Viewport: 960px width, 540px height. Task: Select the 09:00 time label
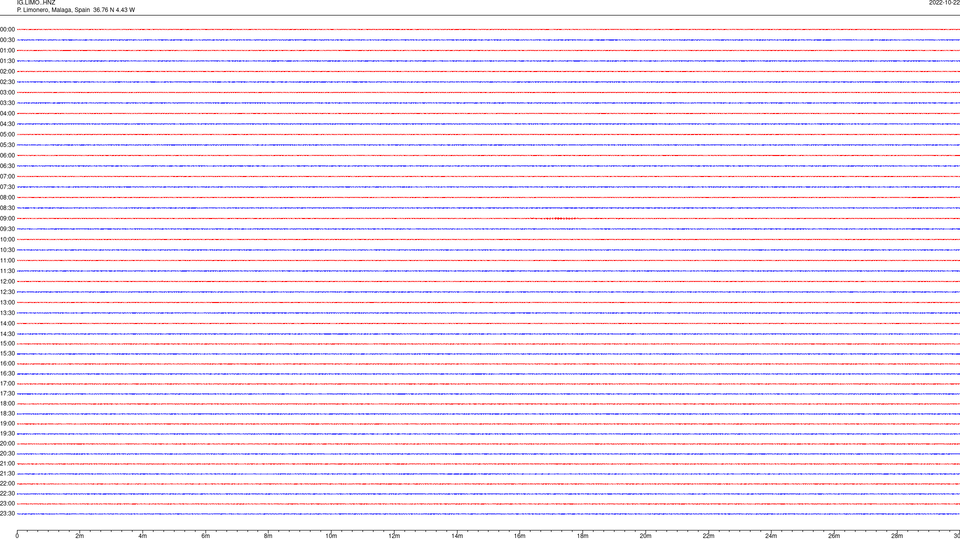point(7,219)
